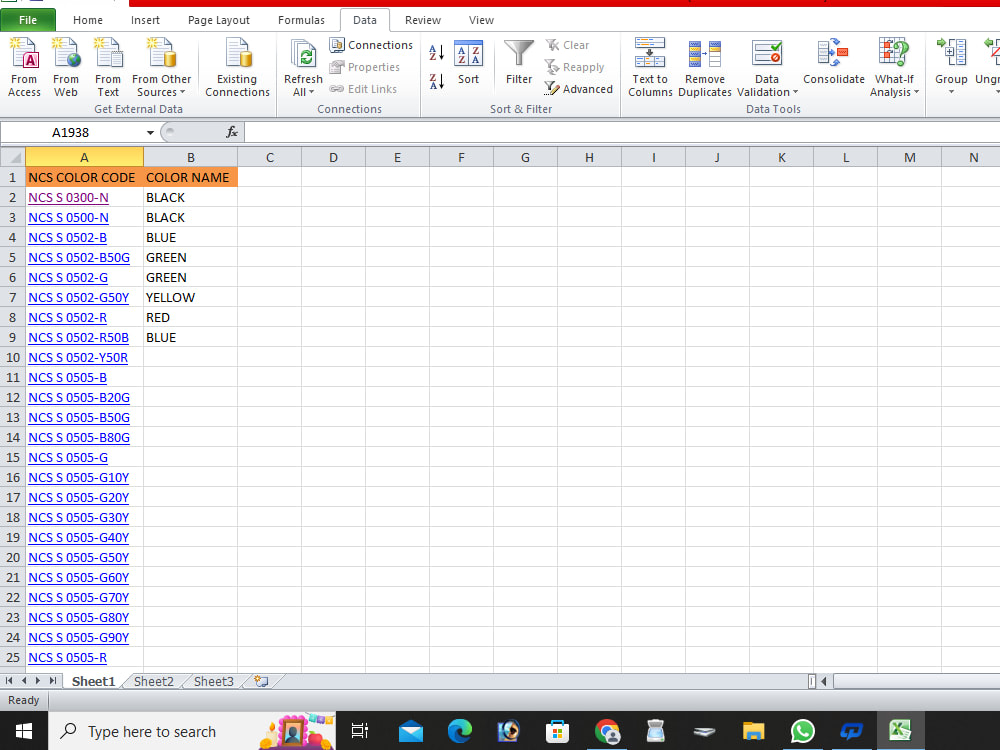Open Existing Connections dialog

(x=237, y=67)
